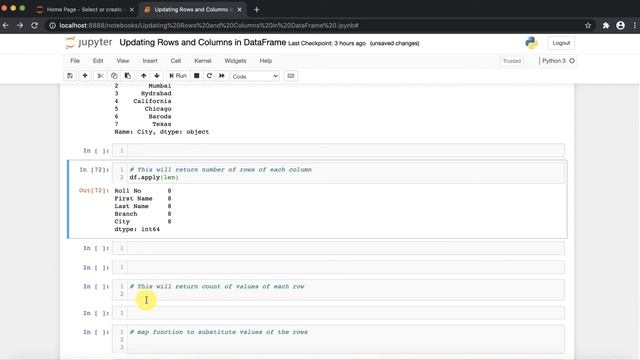The width and height of the screenshot is (640, 360).
Task: Reload the current page
Action: coord(34,25)
